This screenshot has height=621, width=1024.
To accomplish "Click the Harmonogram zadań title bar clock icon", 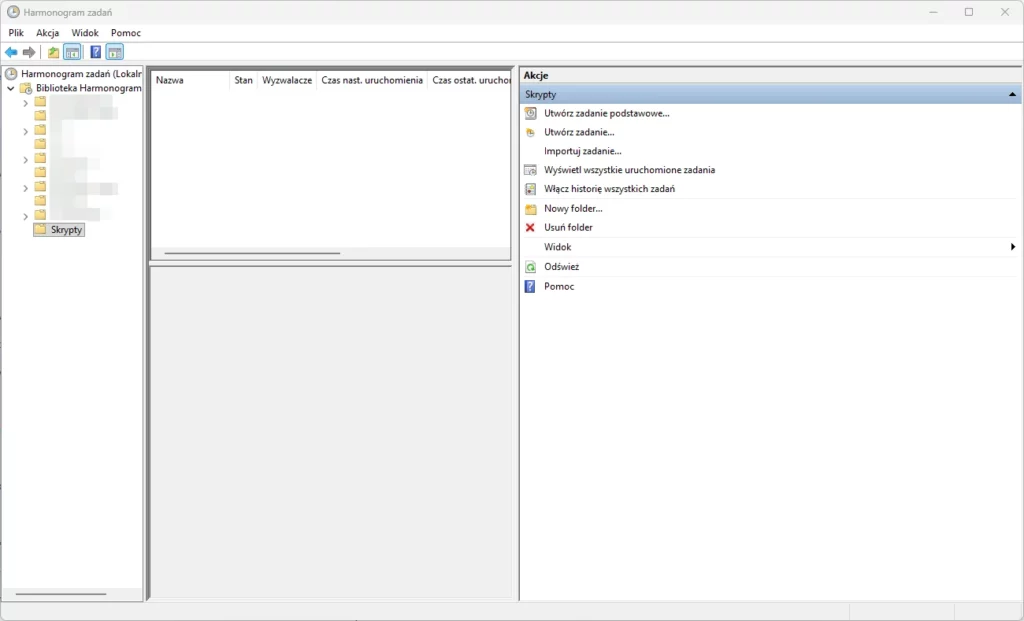I will coord(12,12).
